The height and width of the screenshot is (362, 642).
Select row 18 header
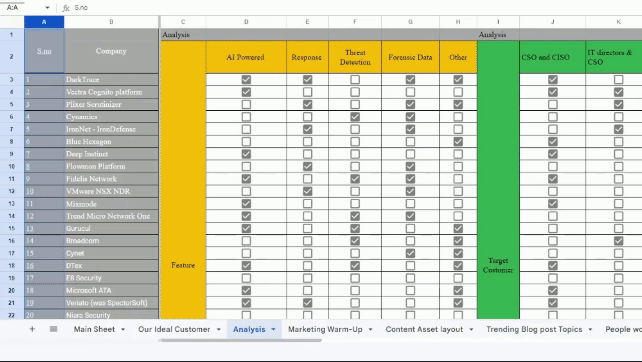(x=11, y=265)
